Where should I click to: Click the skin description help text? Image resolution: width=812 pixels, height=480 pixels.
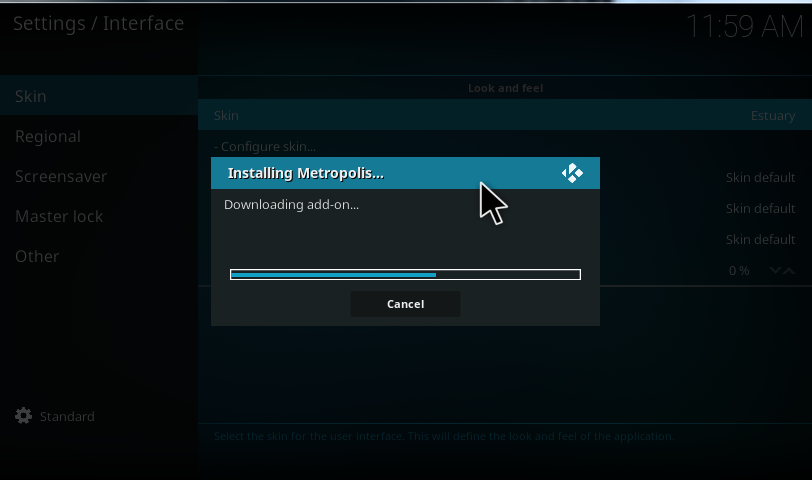444,436
